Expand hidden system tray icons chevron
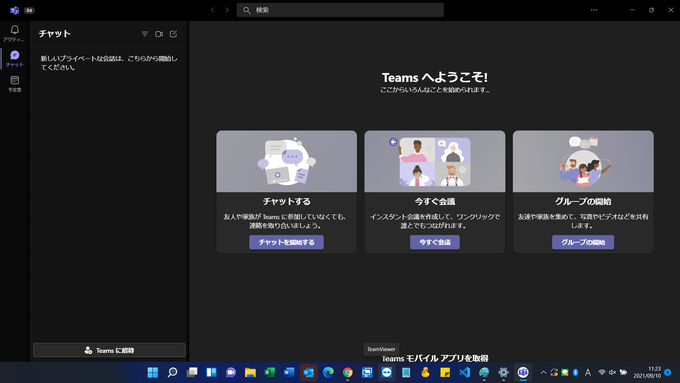 543,372
